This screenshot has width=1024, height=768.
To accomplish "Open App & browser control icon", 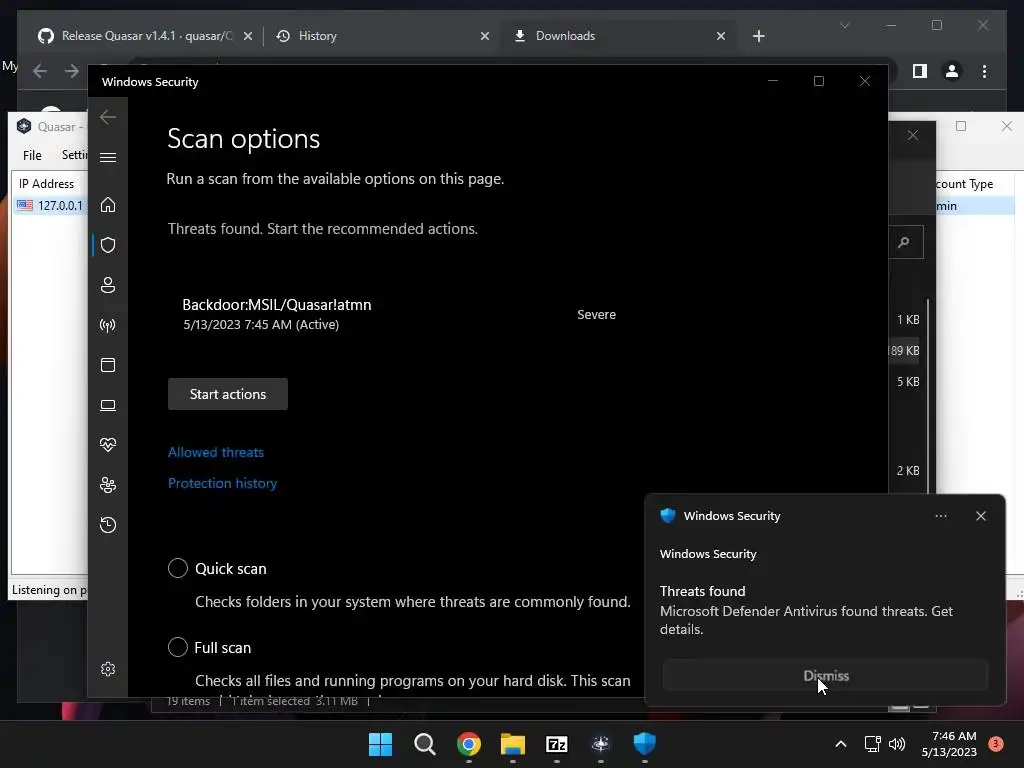I will (108, 365).
